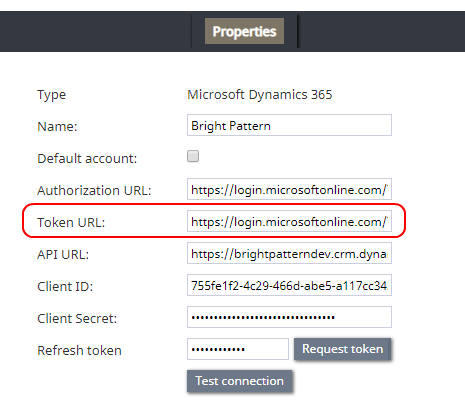Click the Refresh token field
The width and height of the screenshot is (465, 409).
pyautogui.click(x=238, y=349)
